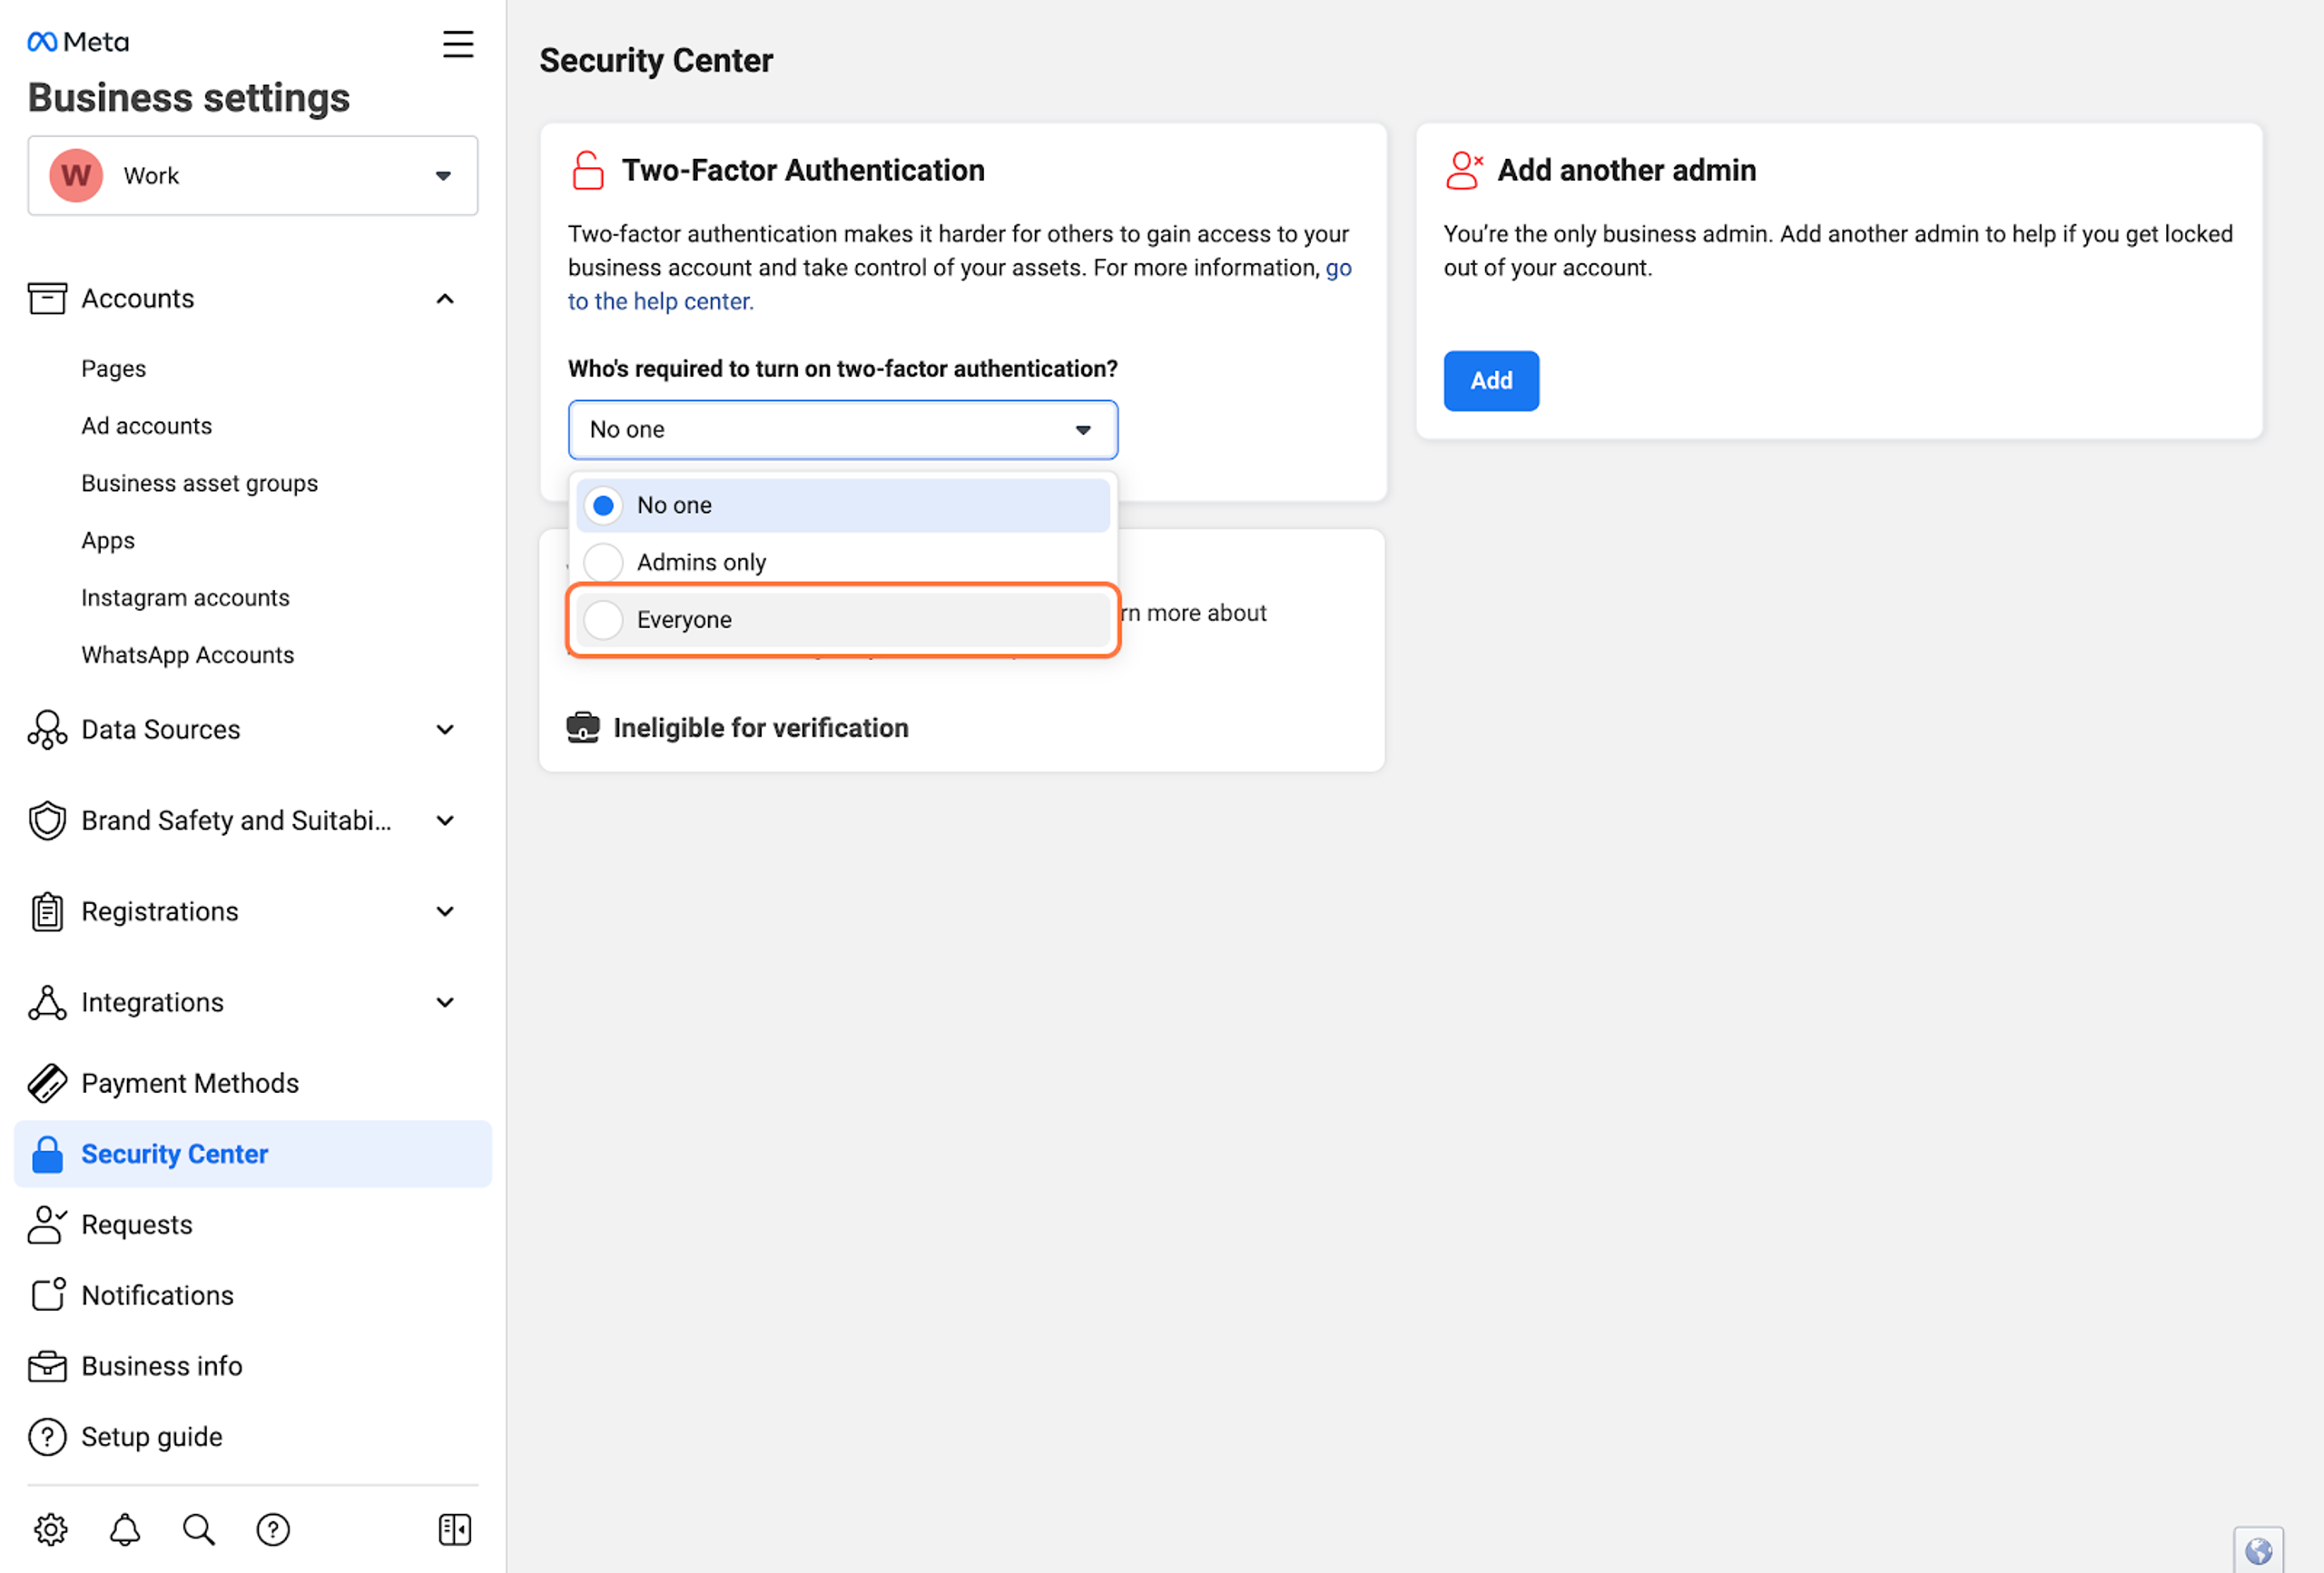Click the Meta logo
The height and width of the screenshot is (1573, 2324).
78,42
